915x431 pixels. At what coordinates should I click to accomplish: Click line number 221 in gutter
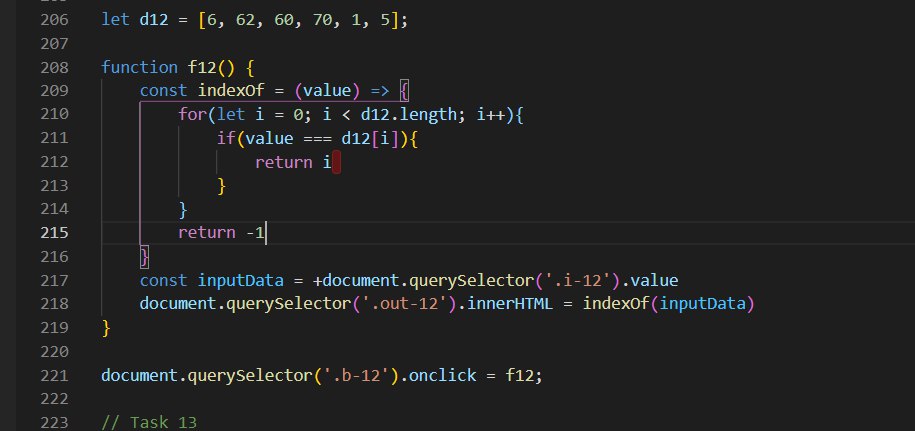pyautogui.click(x=54, y=375)
